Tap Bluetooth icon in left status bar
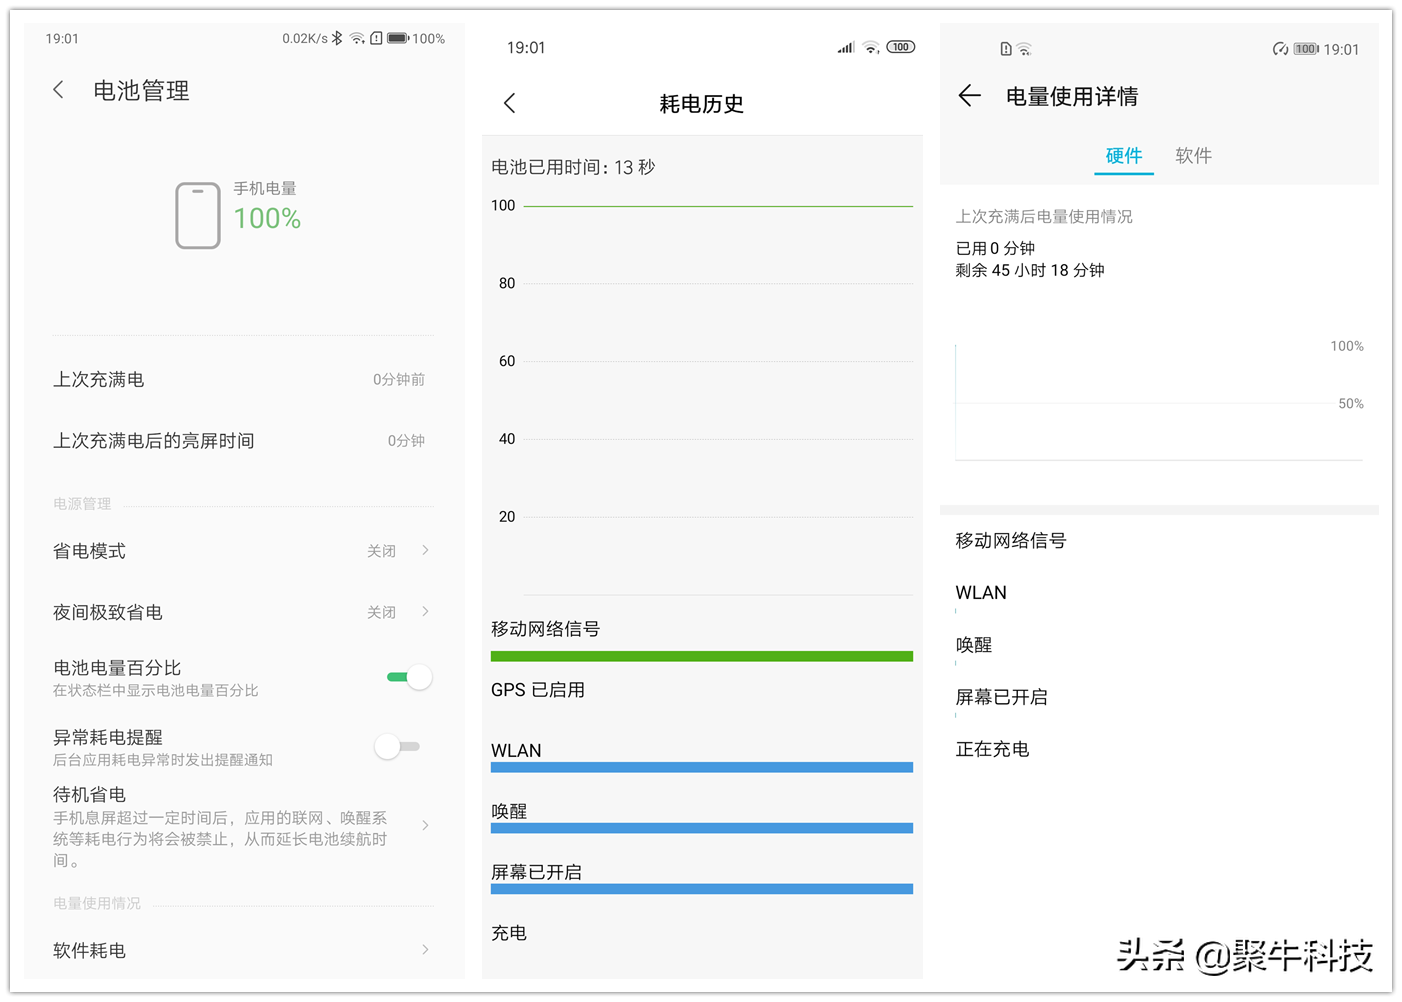Image resolution: width=1402 pixels, height=1002 pixels. tap(338, 39)
